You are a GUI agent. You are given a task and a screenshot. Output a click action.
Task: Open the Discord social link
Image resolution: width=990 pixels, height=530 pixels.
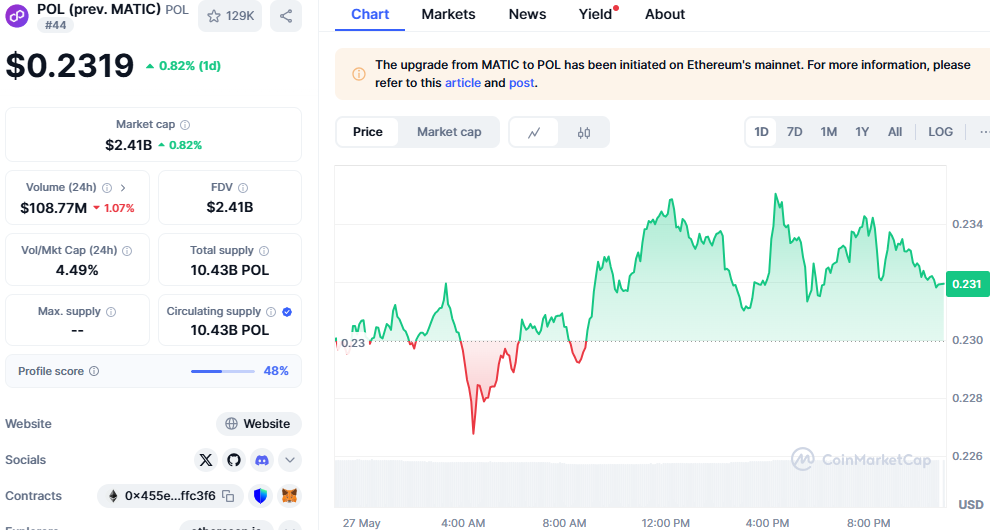(x=261, y=460)
